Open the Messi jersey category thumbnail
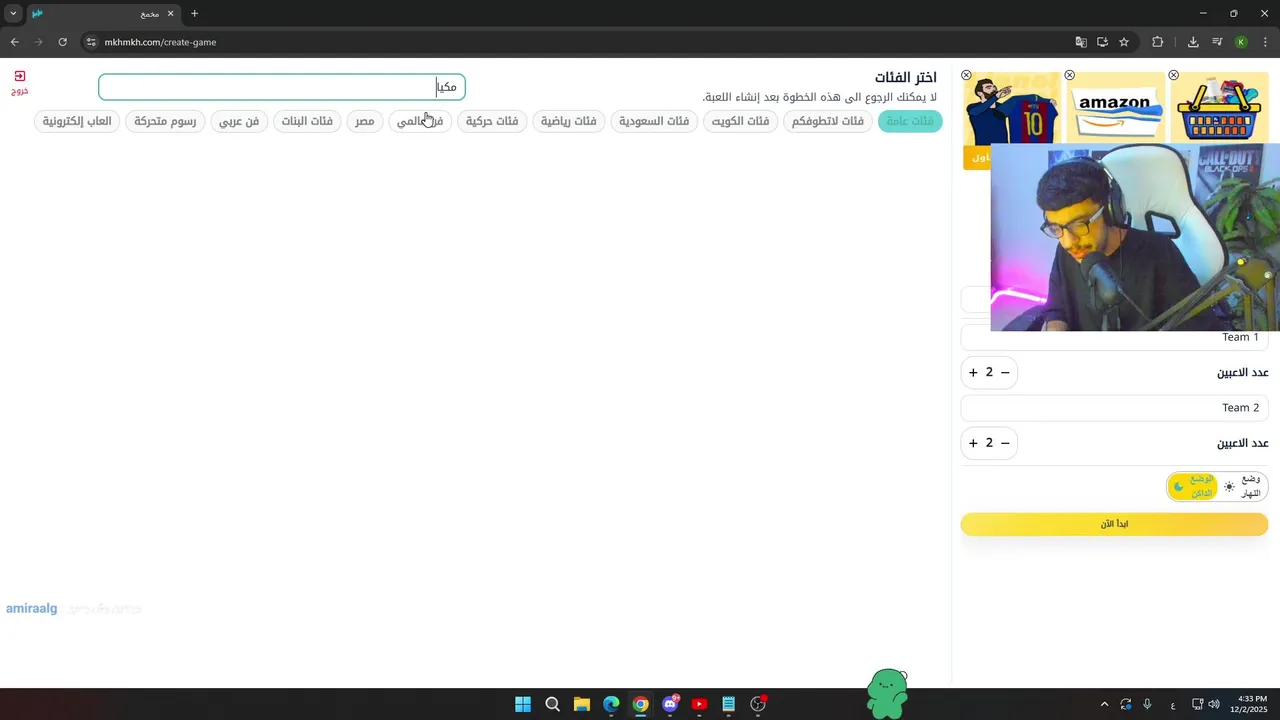The height and width of the screenshot is (720, 1280). coord(1012,108)
